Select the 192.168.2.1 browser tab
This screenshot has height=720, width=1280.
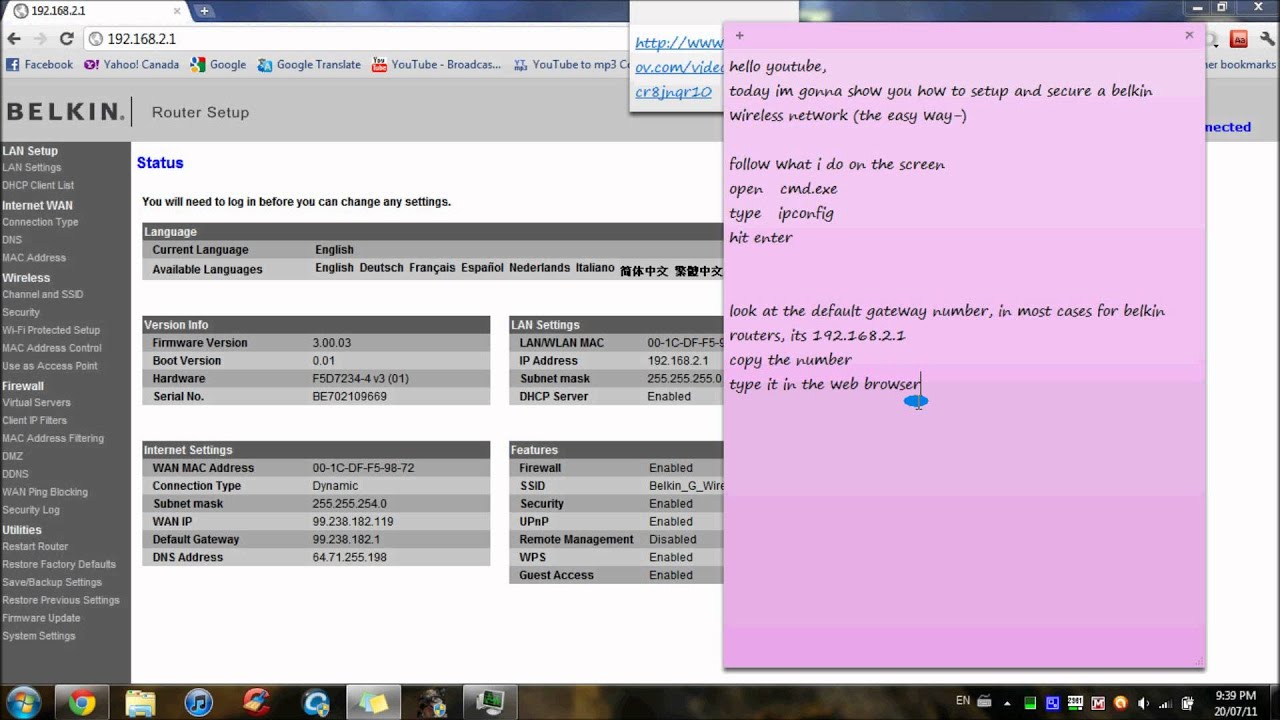point(95,11)
